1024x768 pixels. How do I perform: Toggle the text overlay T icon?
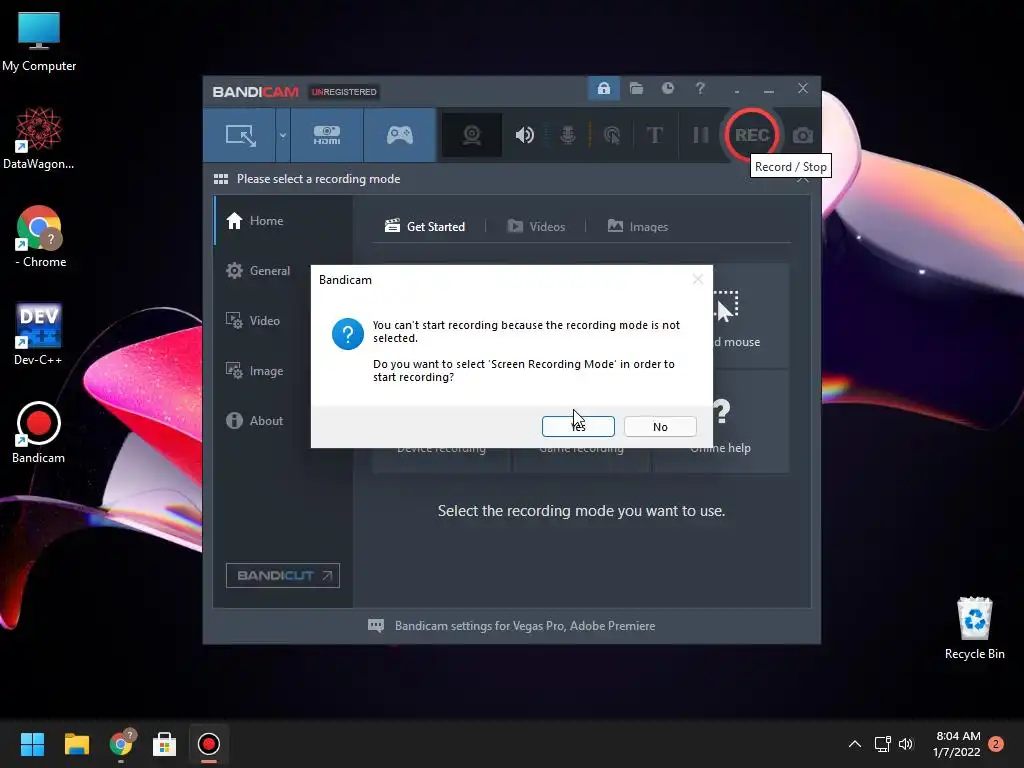pyautogui.click(x=654, y=135)
